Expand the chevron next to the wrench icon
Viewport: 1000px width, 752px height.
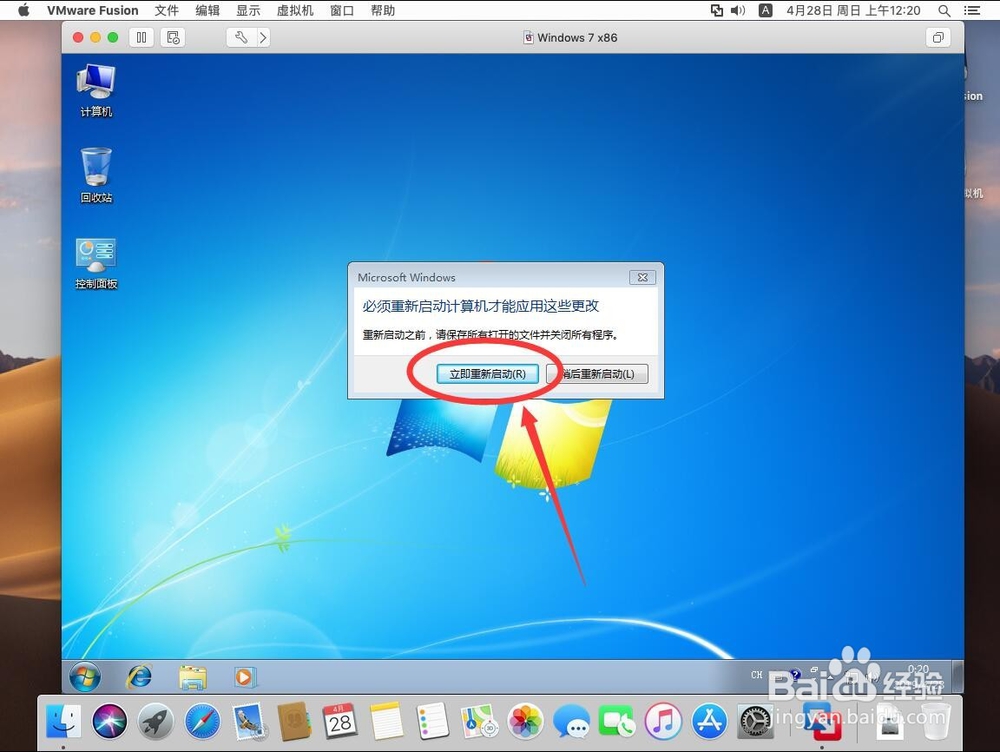263,37
